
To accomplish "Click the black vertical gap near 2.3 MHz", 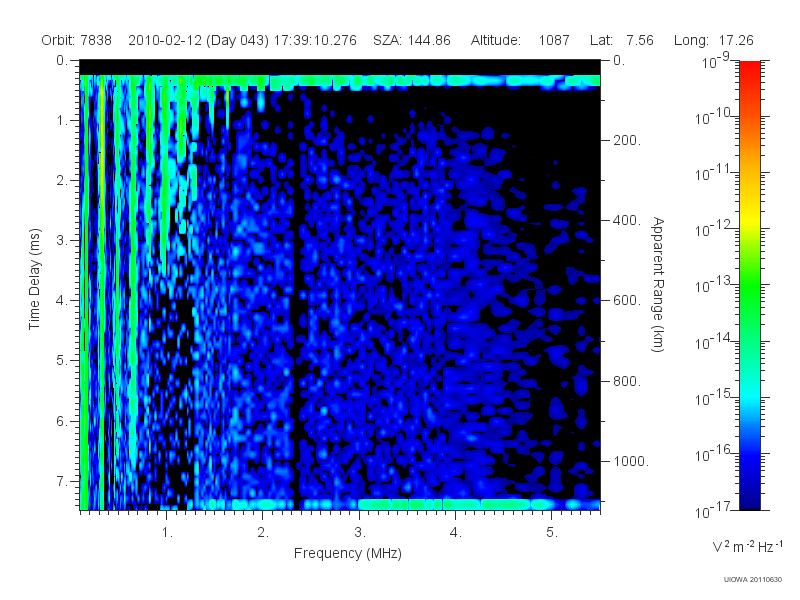I will coord(297,296).
